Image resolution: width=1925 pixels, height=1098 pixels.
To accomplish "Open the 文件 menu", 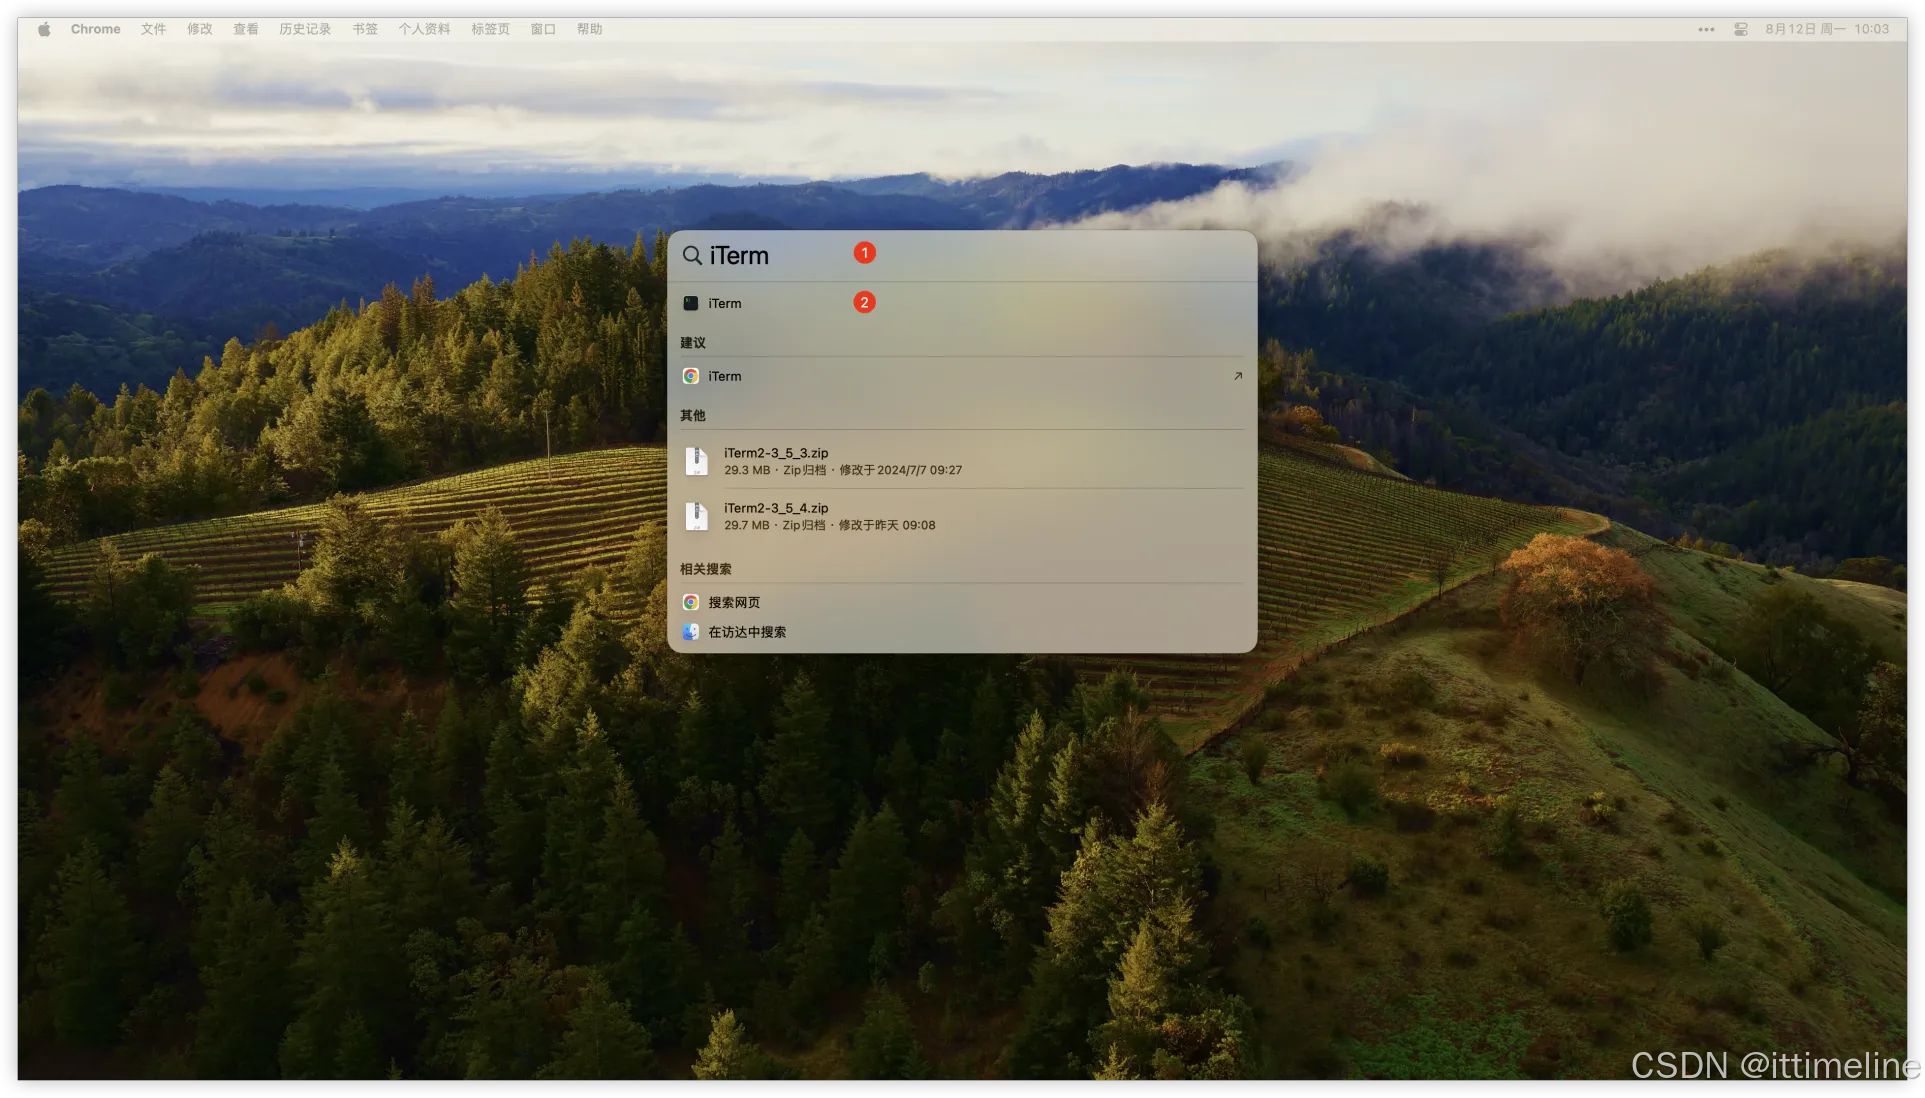I will pos(153,29).
